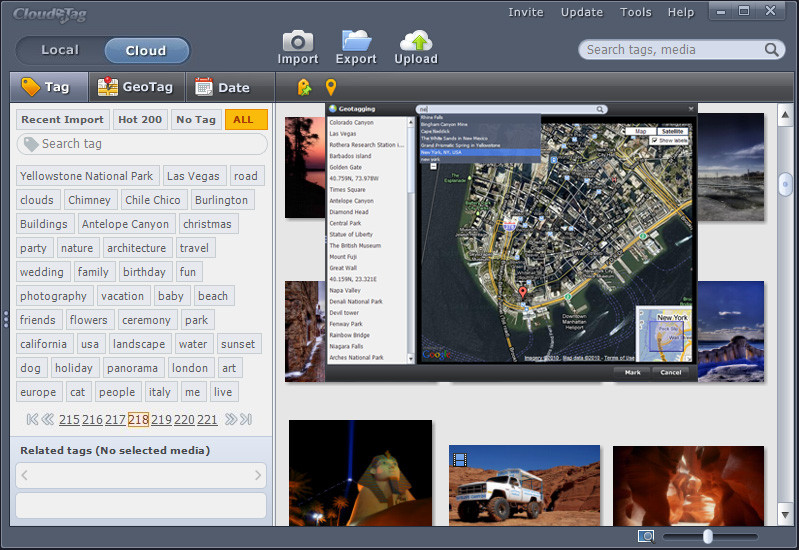Image resolution: width=799 pixels, height=550 pixels.
Task: Click the Import camera icon
Action: [x=297, y=41]
